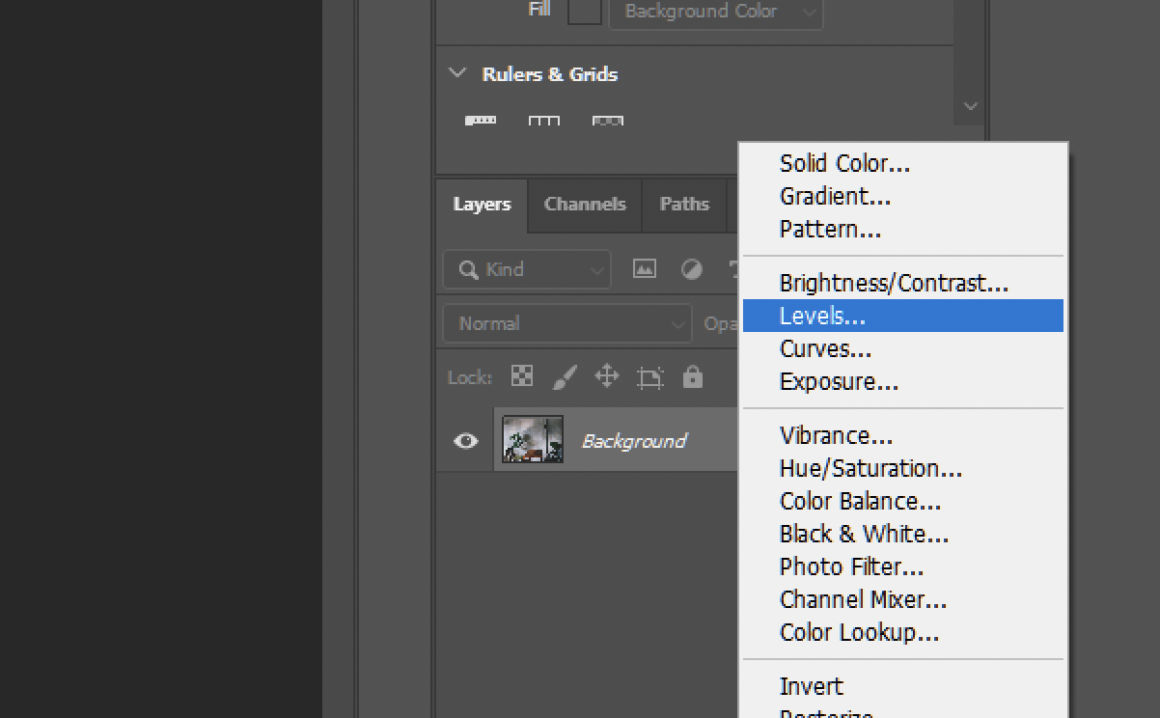Toggle lock transparent pixels

521,377
